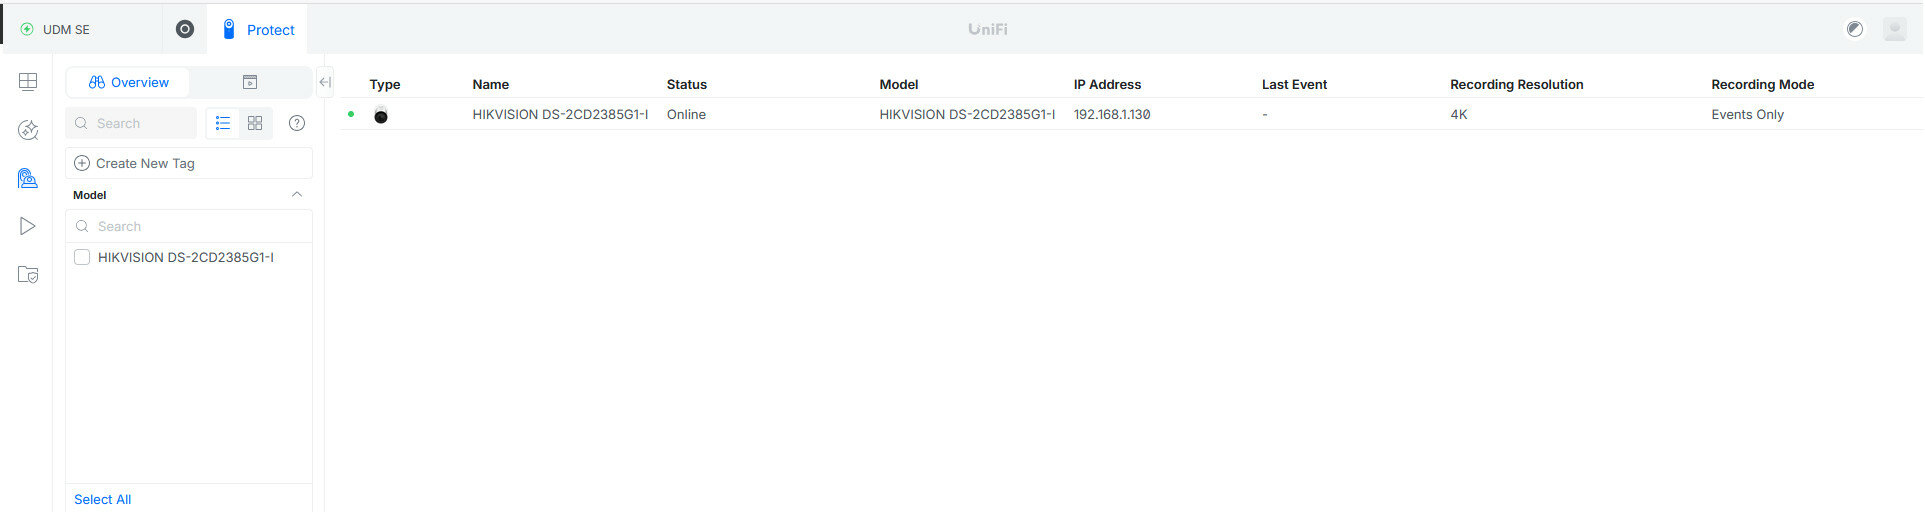Collapse the Model filter section
Image resolution: width=1925 pixels, height=512 pixels.
coord(296,195)
